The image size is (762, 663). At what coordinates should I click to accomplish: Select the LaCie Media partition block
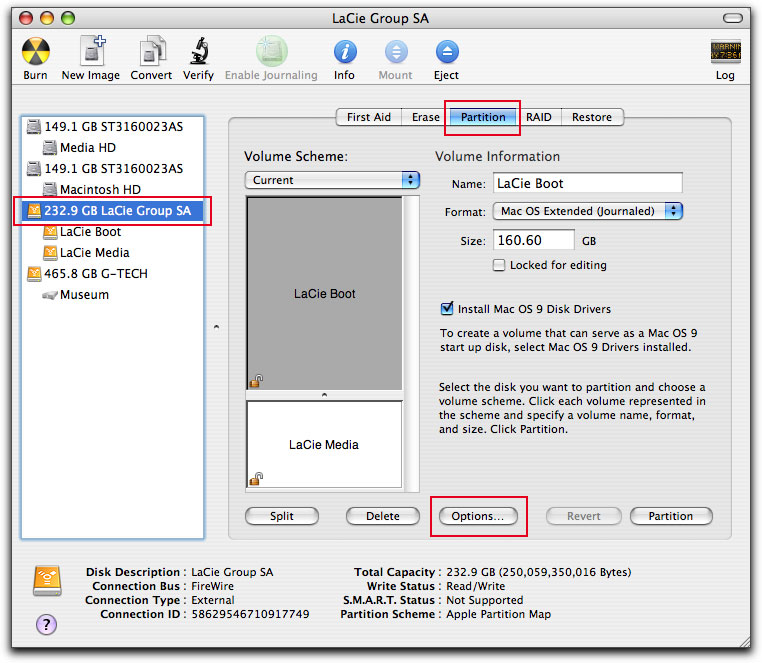pyautogui.click(x=323, y=444)
